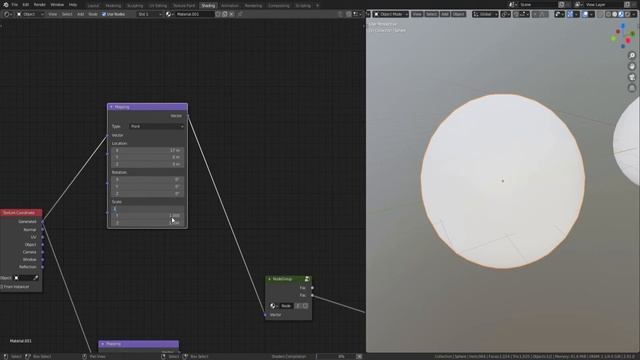The image size is (640, 360).
Task: Open the material browse icon beside Material.001
Action: [170, 14]
